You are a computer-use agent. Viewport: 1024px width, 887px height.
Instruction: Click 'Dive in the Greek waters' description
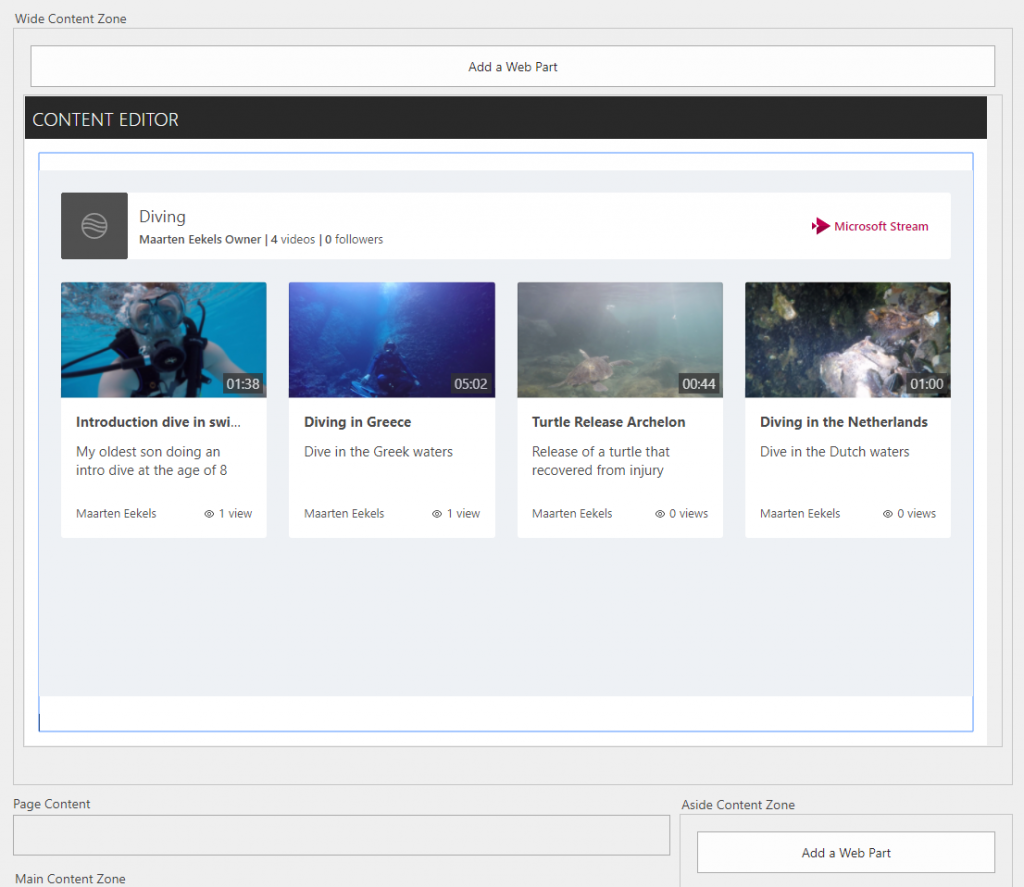point(378,452)
